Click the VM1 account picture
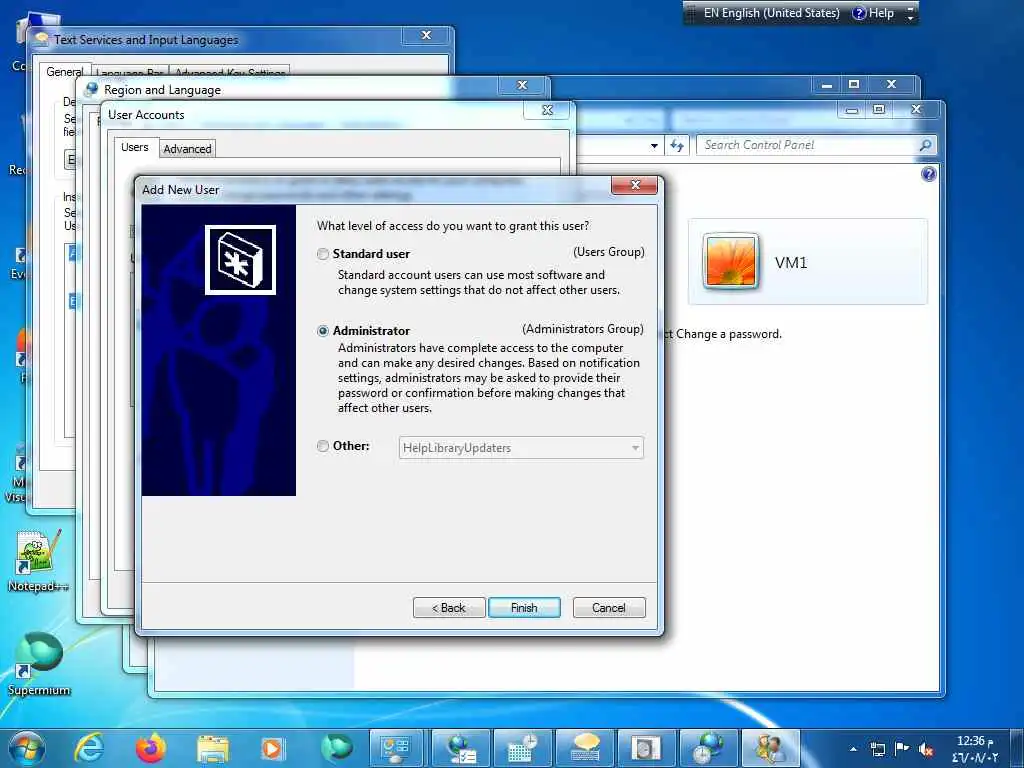1024x768 pixels. click(731, 261)
